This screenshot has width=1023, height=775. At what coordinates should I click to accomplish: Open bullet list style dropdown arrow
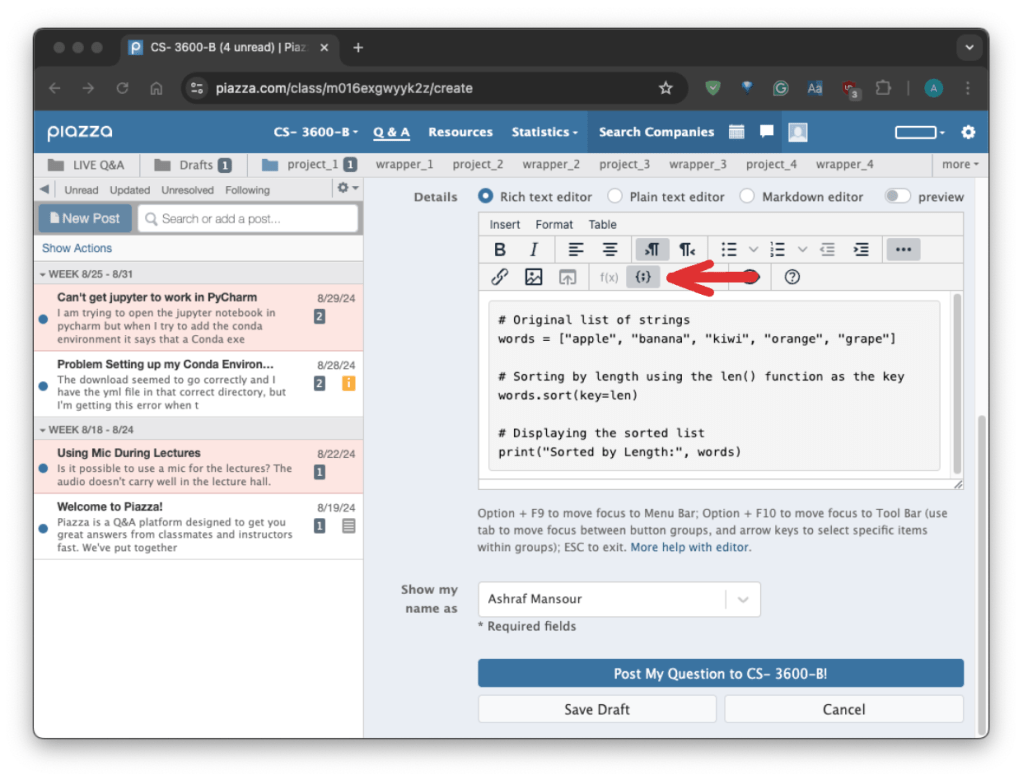click(753, 249)
